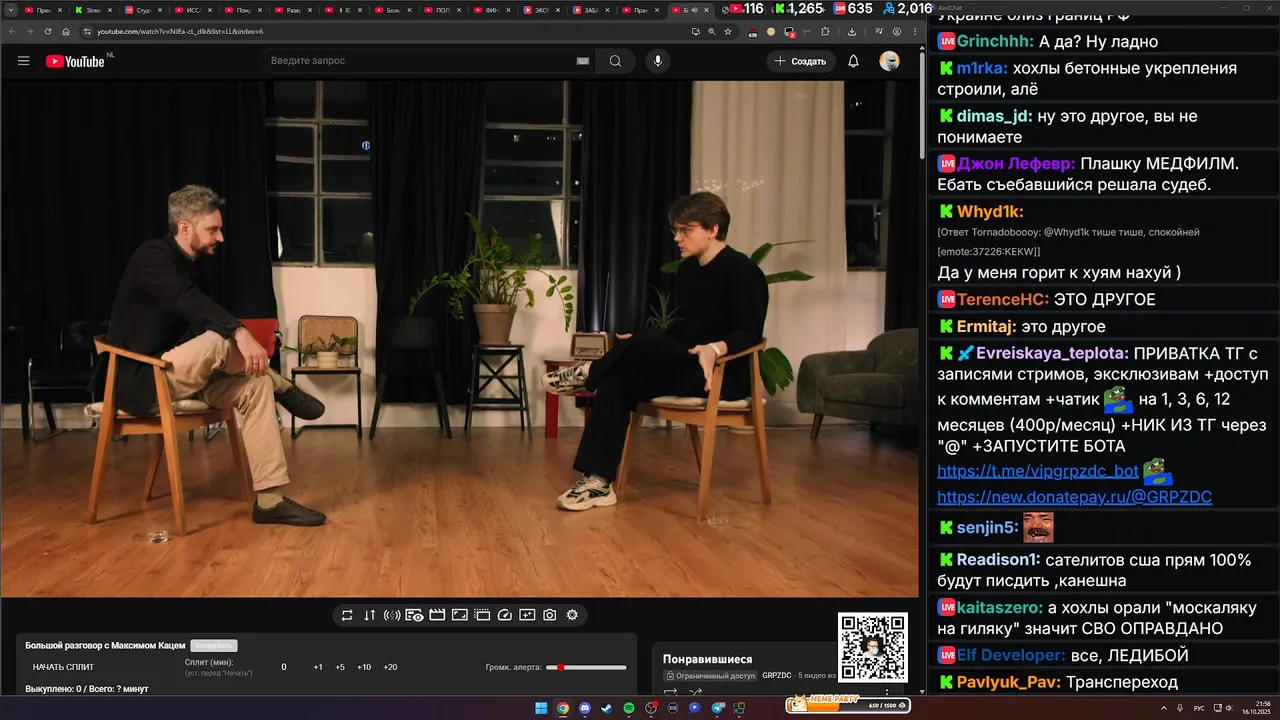This screenshot has width=1280, height=720.
Task: Open Spotify from the taskbar
Action: pyautogui.click(x=629, y=708)
